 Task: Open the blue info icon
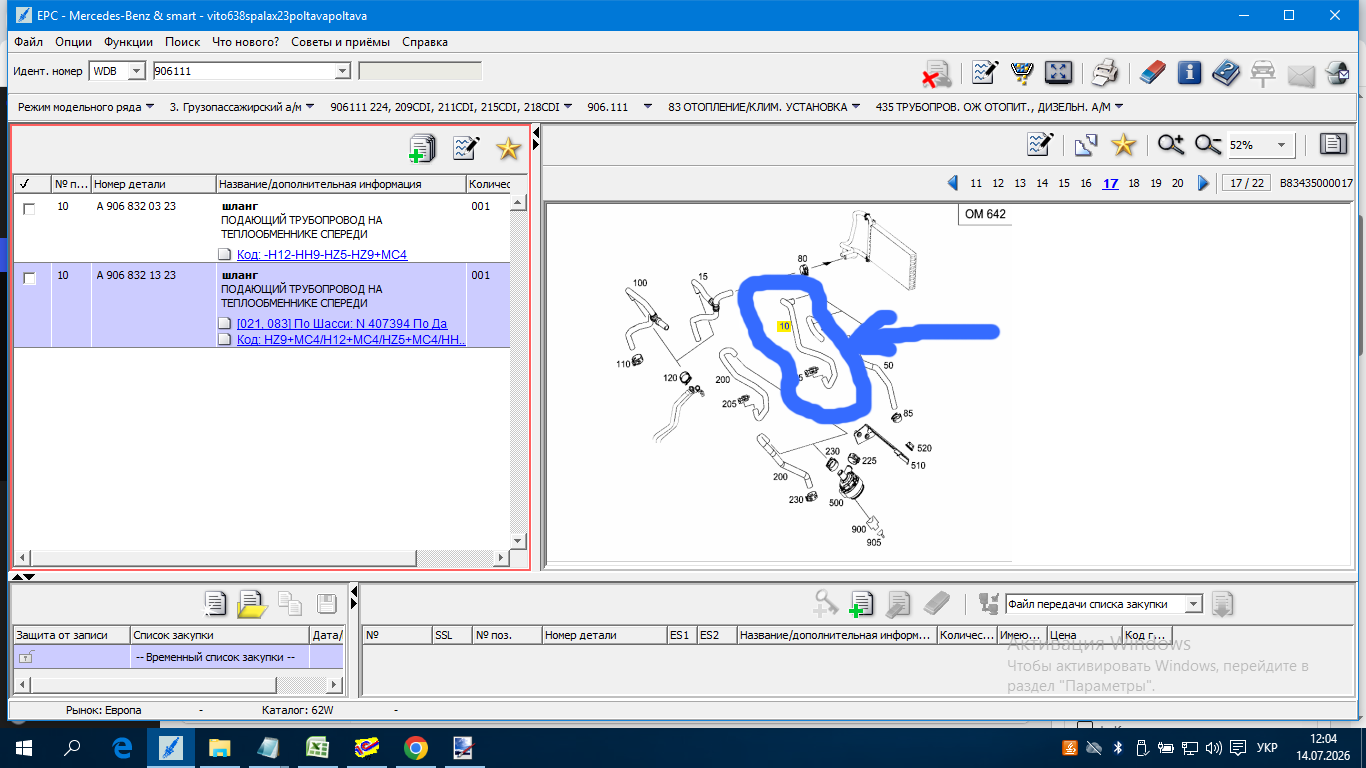pos(1189,72)
